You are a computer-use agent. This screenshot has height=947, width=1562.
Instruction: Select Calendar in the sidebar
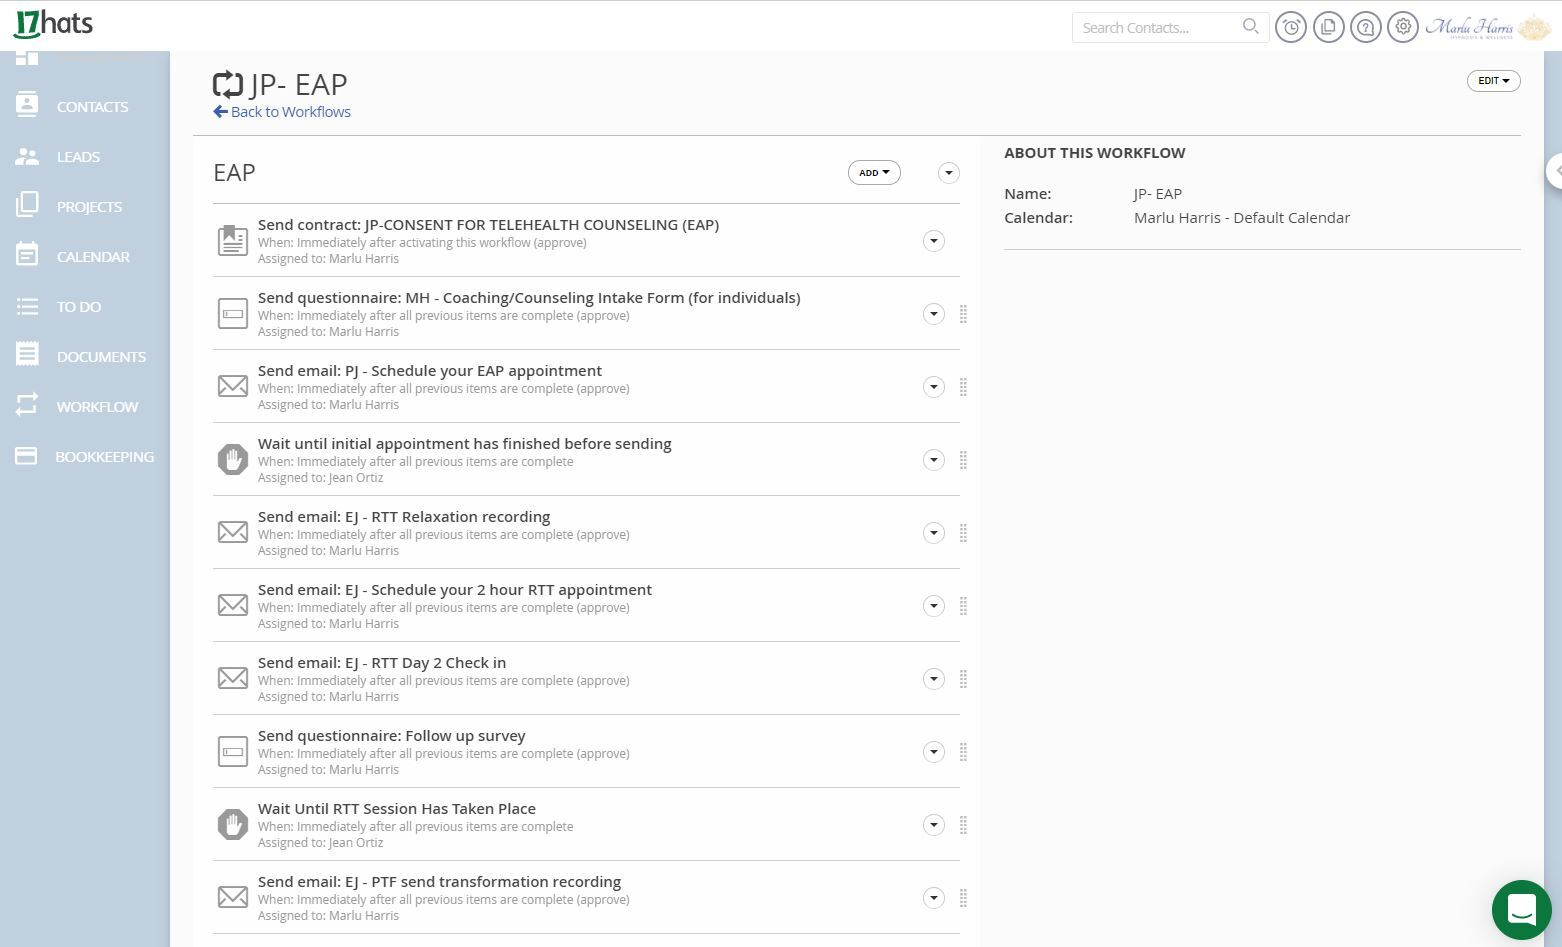[93, 257]
